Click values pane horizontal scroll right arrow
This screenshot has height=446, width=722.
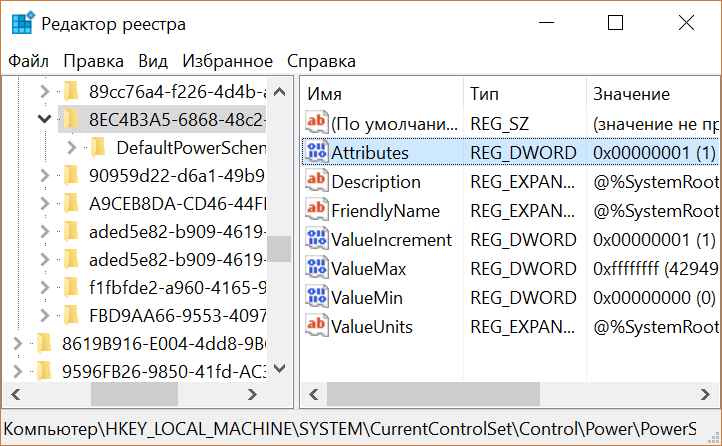coord(705,394)
